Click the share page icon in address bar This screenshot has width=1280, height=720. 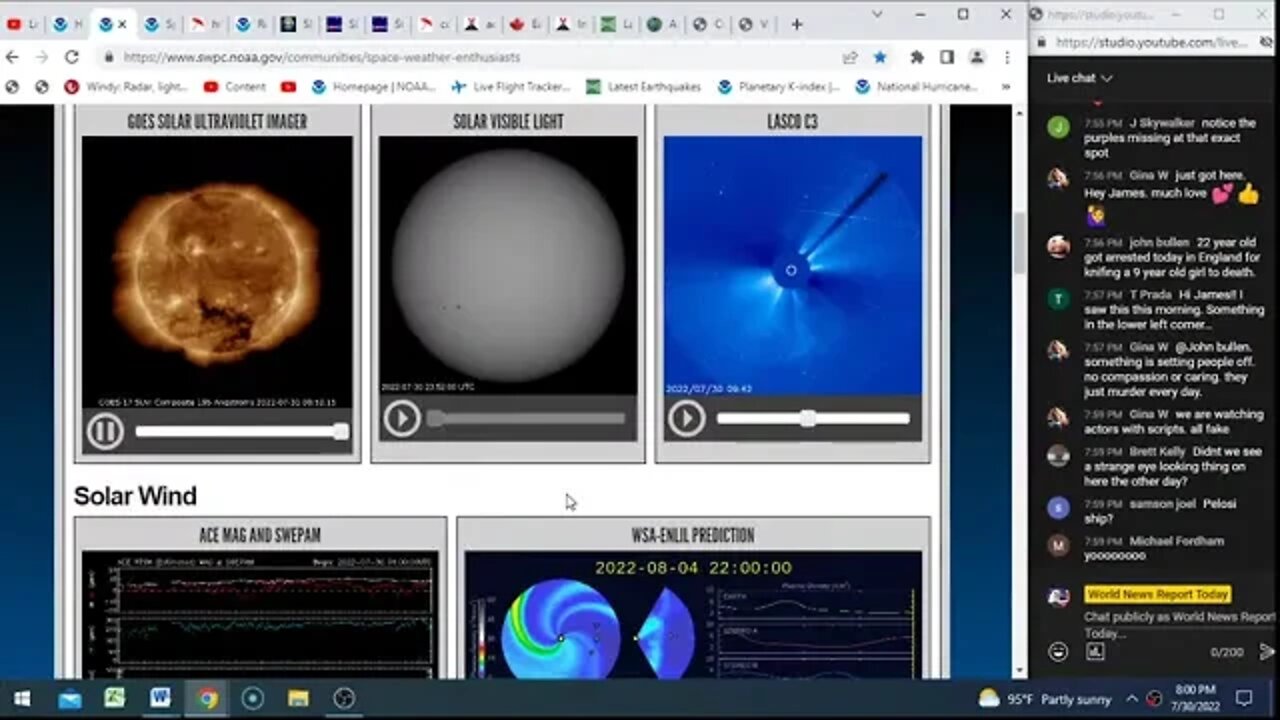click(850, 57)
